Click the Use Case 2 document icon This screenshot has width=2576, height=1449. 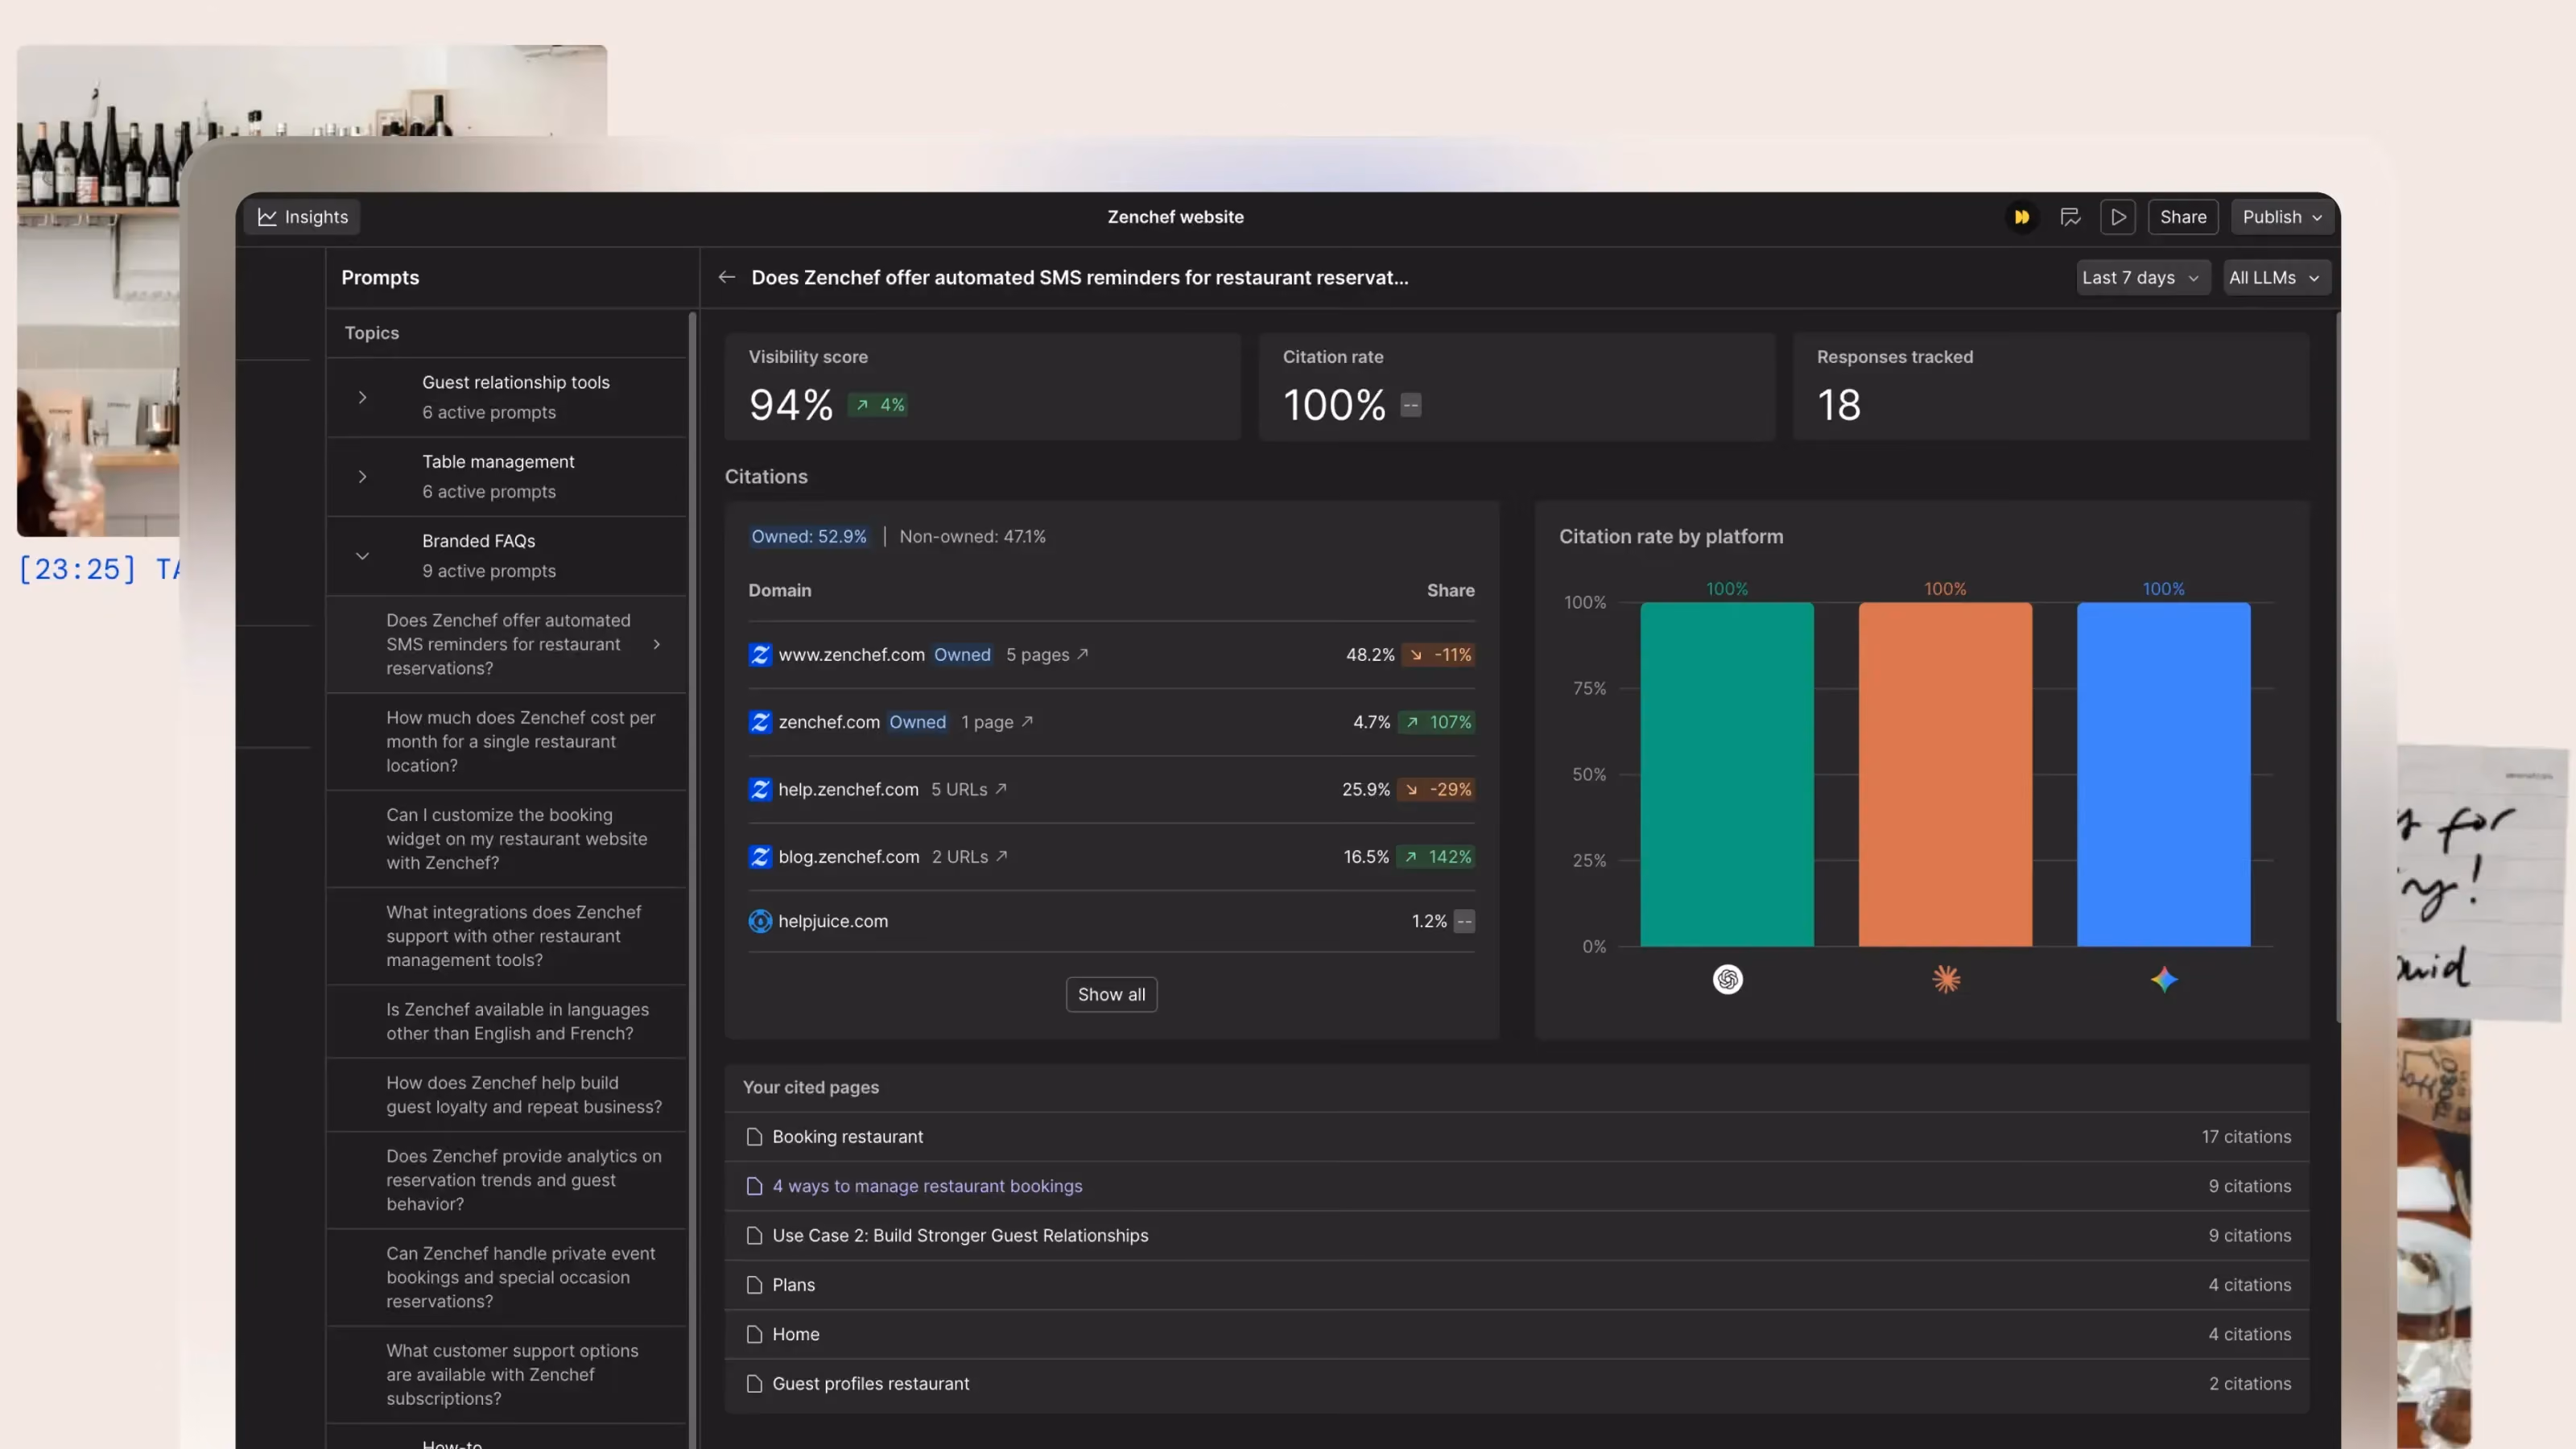point(754,1235)
